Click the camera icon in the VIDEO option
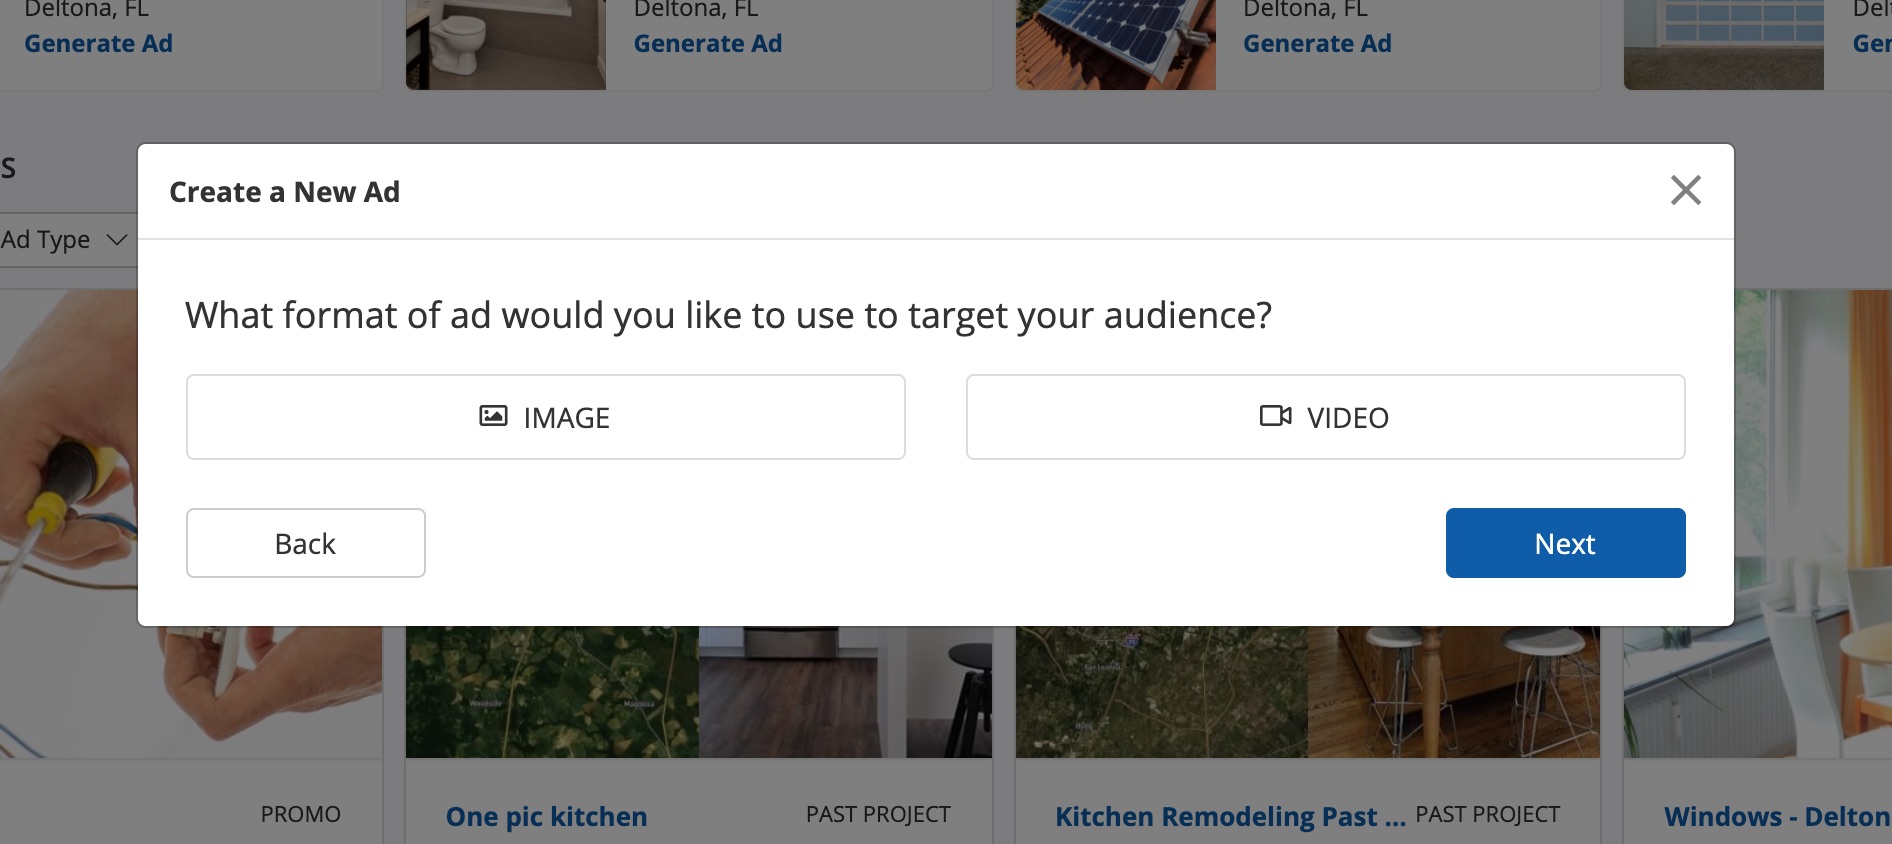The image size is (1892, 844). click(x=1275, y=416)
